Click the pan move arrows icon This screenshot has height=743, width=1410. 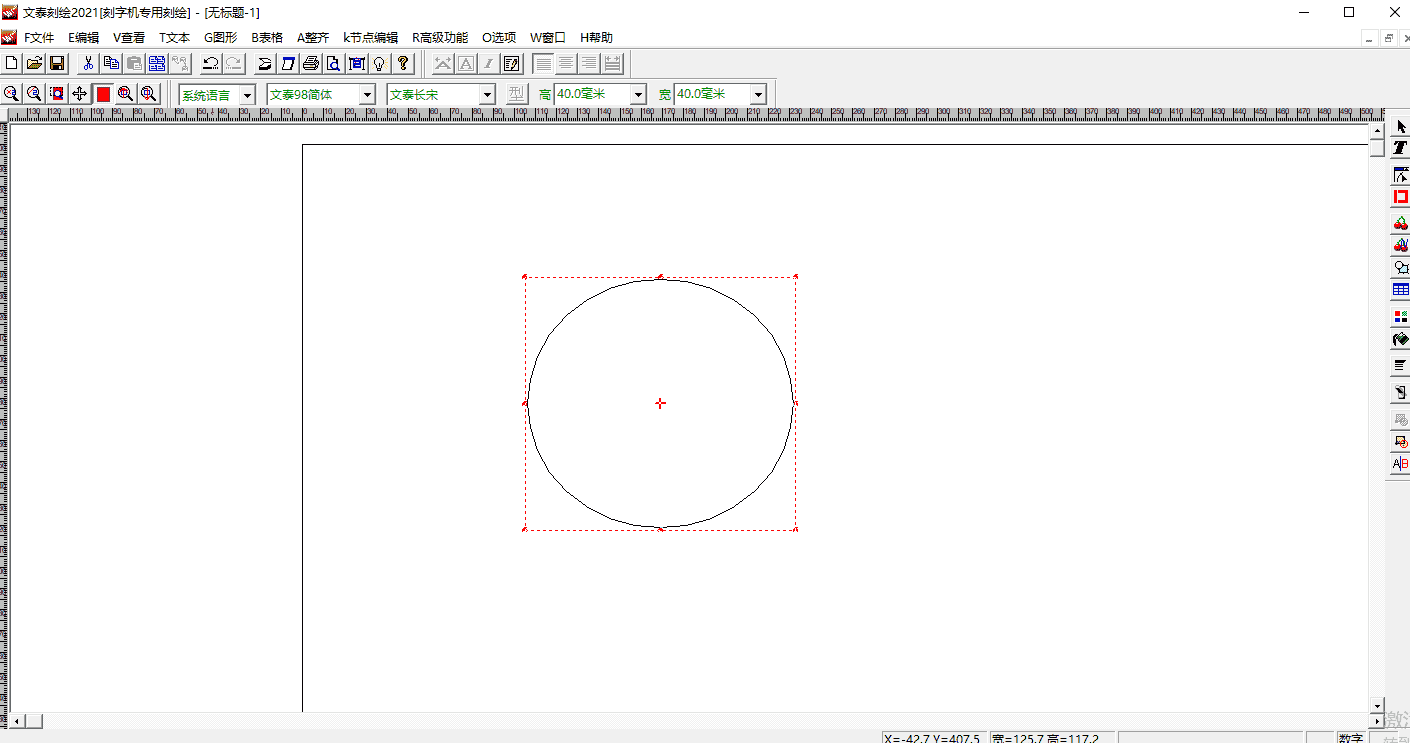point(80,94)
